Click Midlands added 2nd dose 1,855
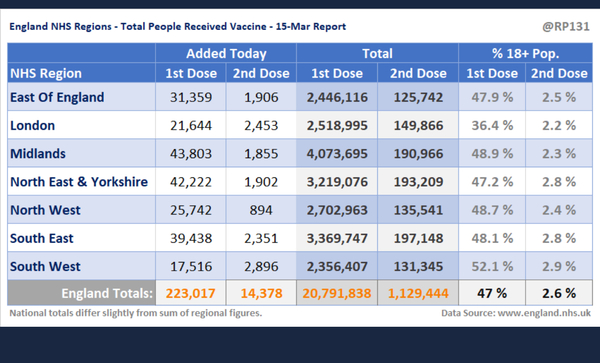The height and width of the screenshot is (363, 600). [261, 154]
